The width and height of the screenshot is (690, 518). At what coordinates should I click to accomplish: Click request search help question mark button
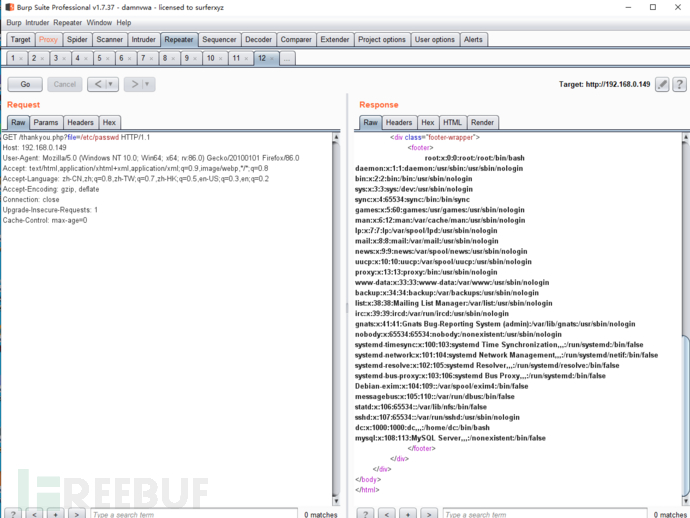13,514
